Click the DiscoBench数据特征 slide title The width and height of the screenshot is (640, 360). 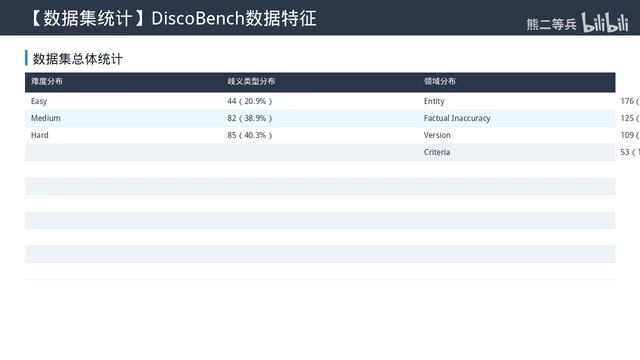pos(234,18)
